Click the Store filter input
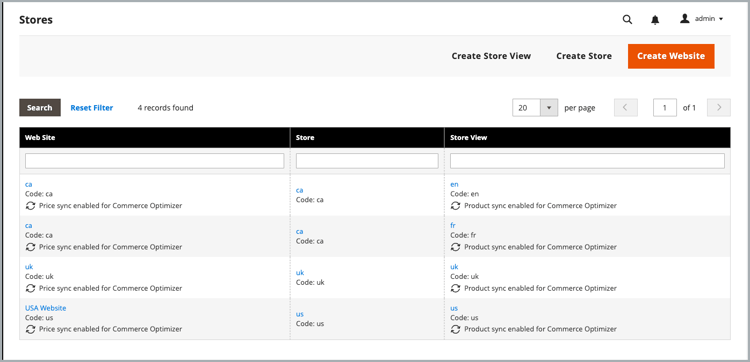Viewport: 750px width, 362px height. tap(367, 161)
